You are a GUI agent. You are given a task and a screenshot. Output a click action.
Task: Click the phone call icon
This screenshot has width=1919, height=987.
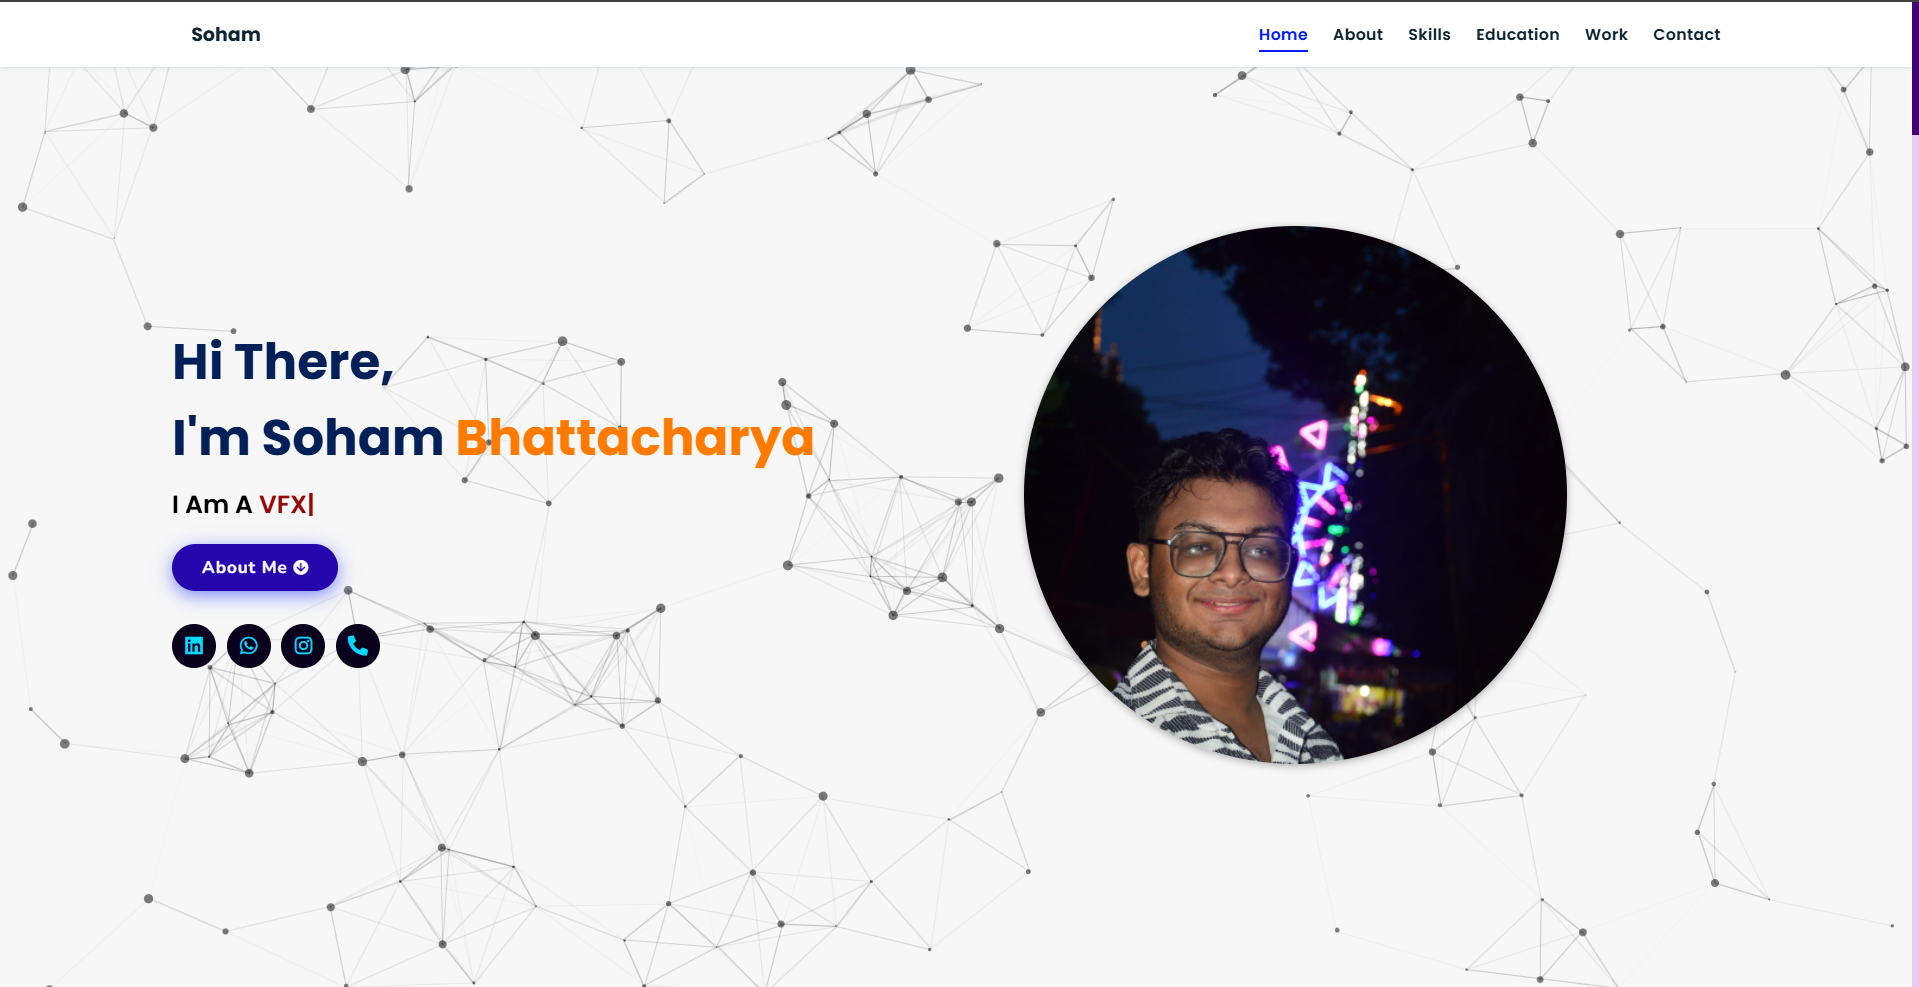tap(358, 646)
